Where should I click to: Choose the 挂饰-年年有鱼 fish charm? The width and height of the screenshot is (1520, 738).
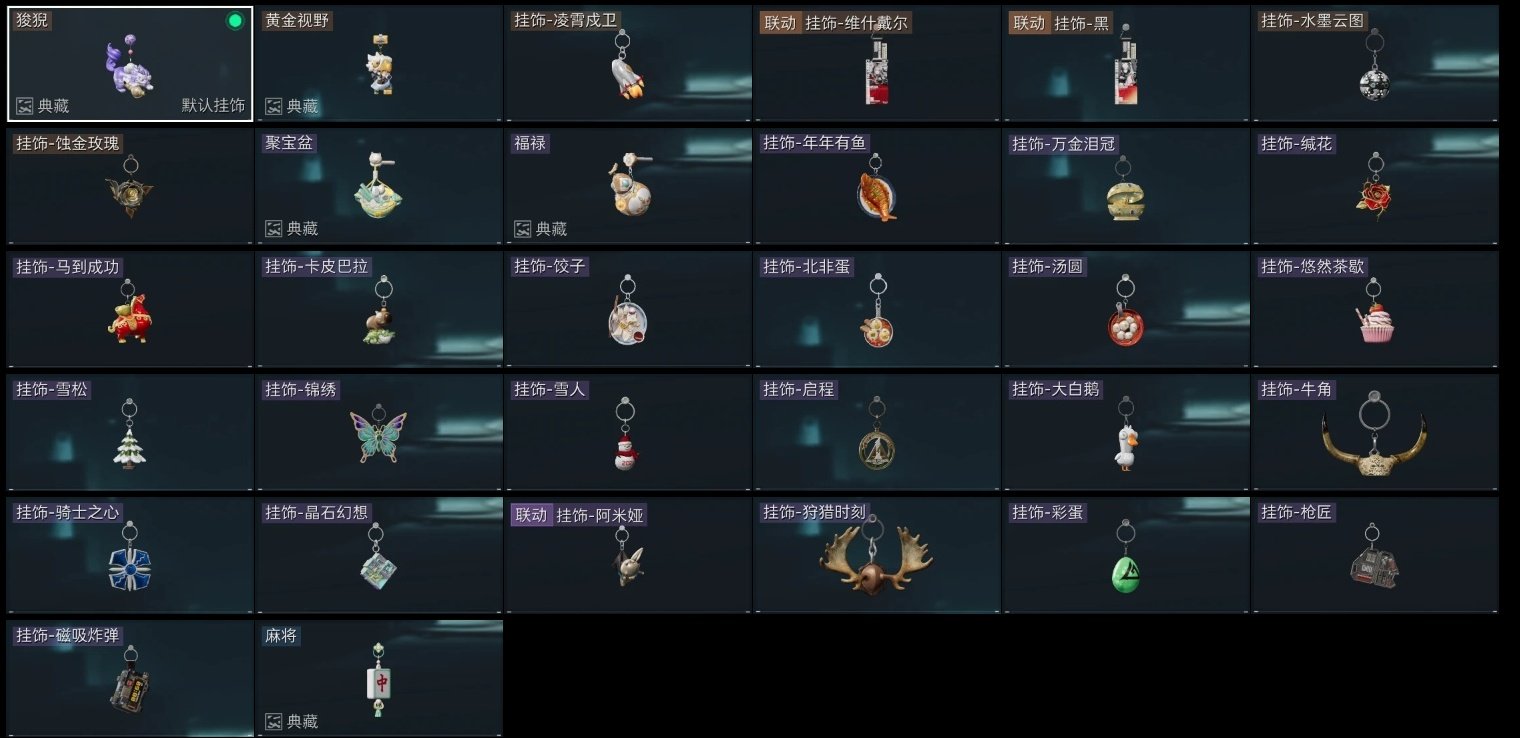876,187
